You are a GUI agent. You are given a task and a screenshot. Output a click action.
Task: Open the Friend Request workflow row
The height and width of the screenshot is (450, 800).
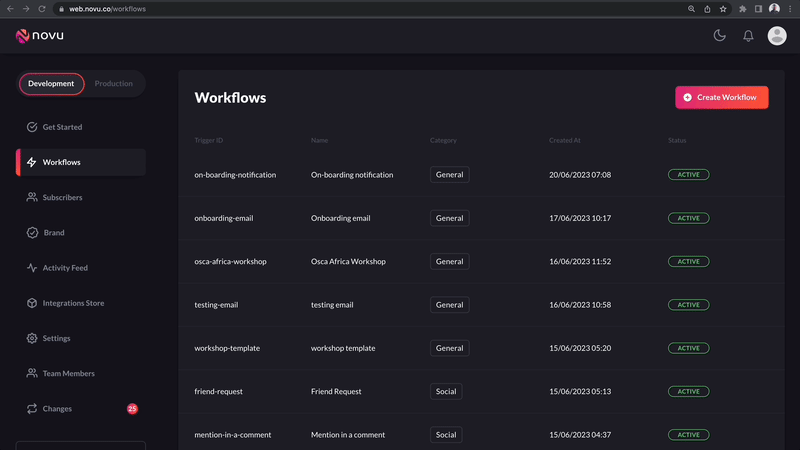coord(481,392)
